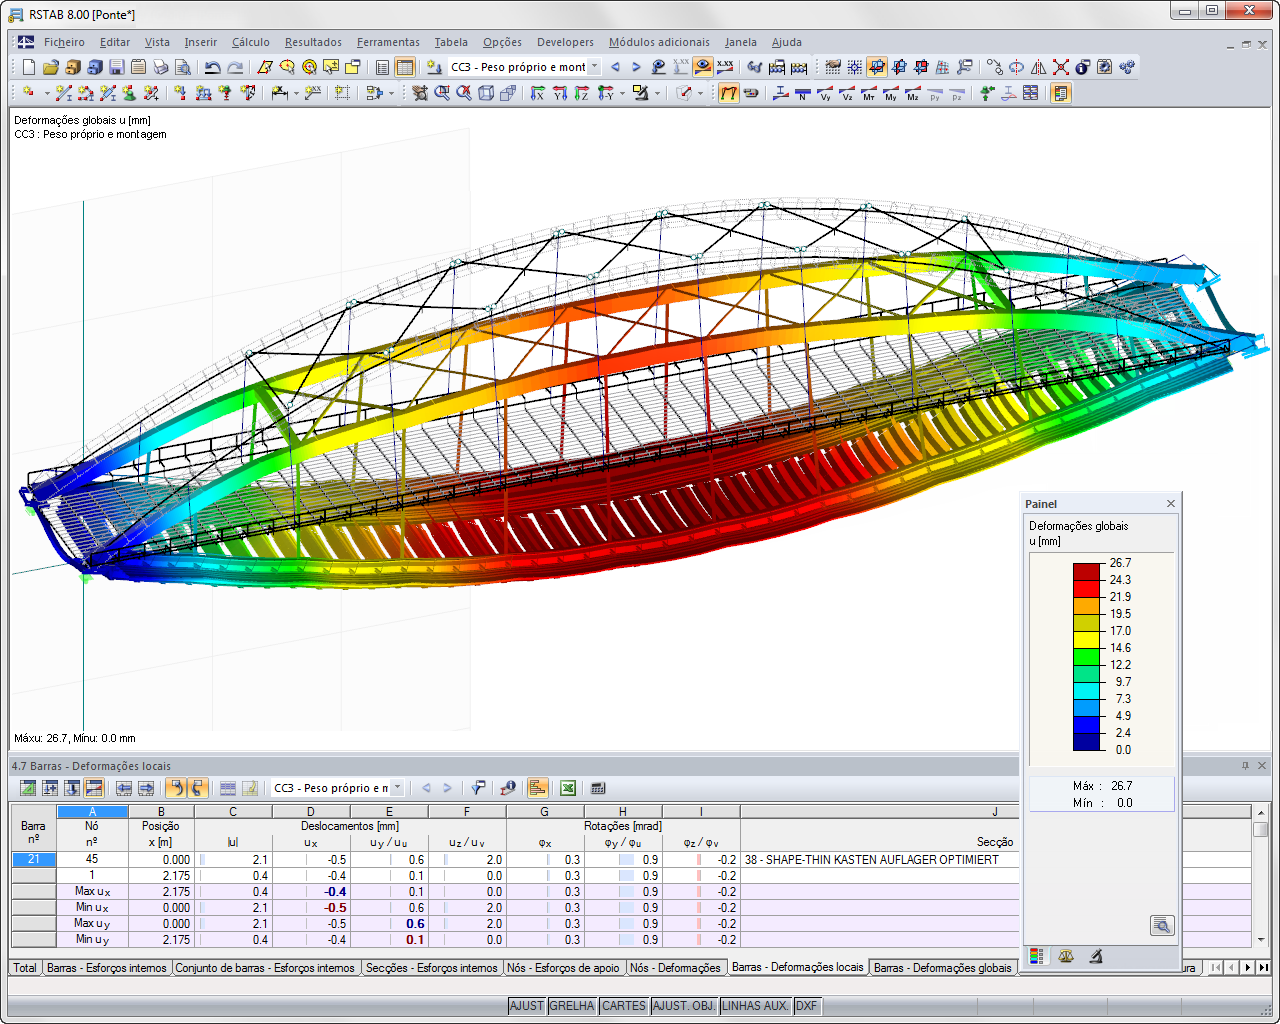The width and height of the screenshot is (1280, 1024).
Task: Click the mirror tool icon
Action: pos(1039,67)
